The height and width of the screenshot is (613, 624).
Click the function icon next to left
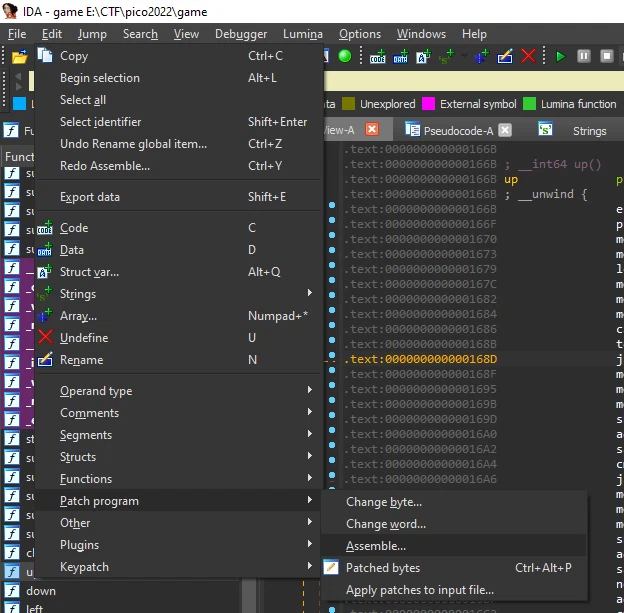pos(12,608)
